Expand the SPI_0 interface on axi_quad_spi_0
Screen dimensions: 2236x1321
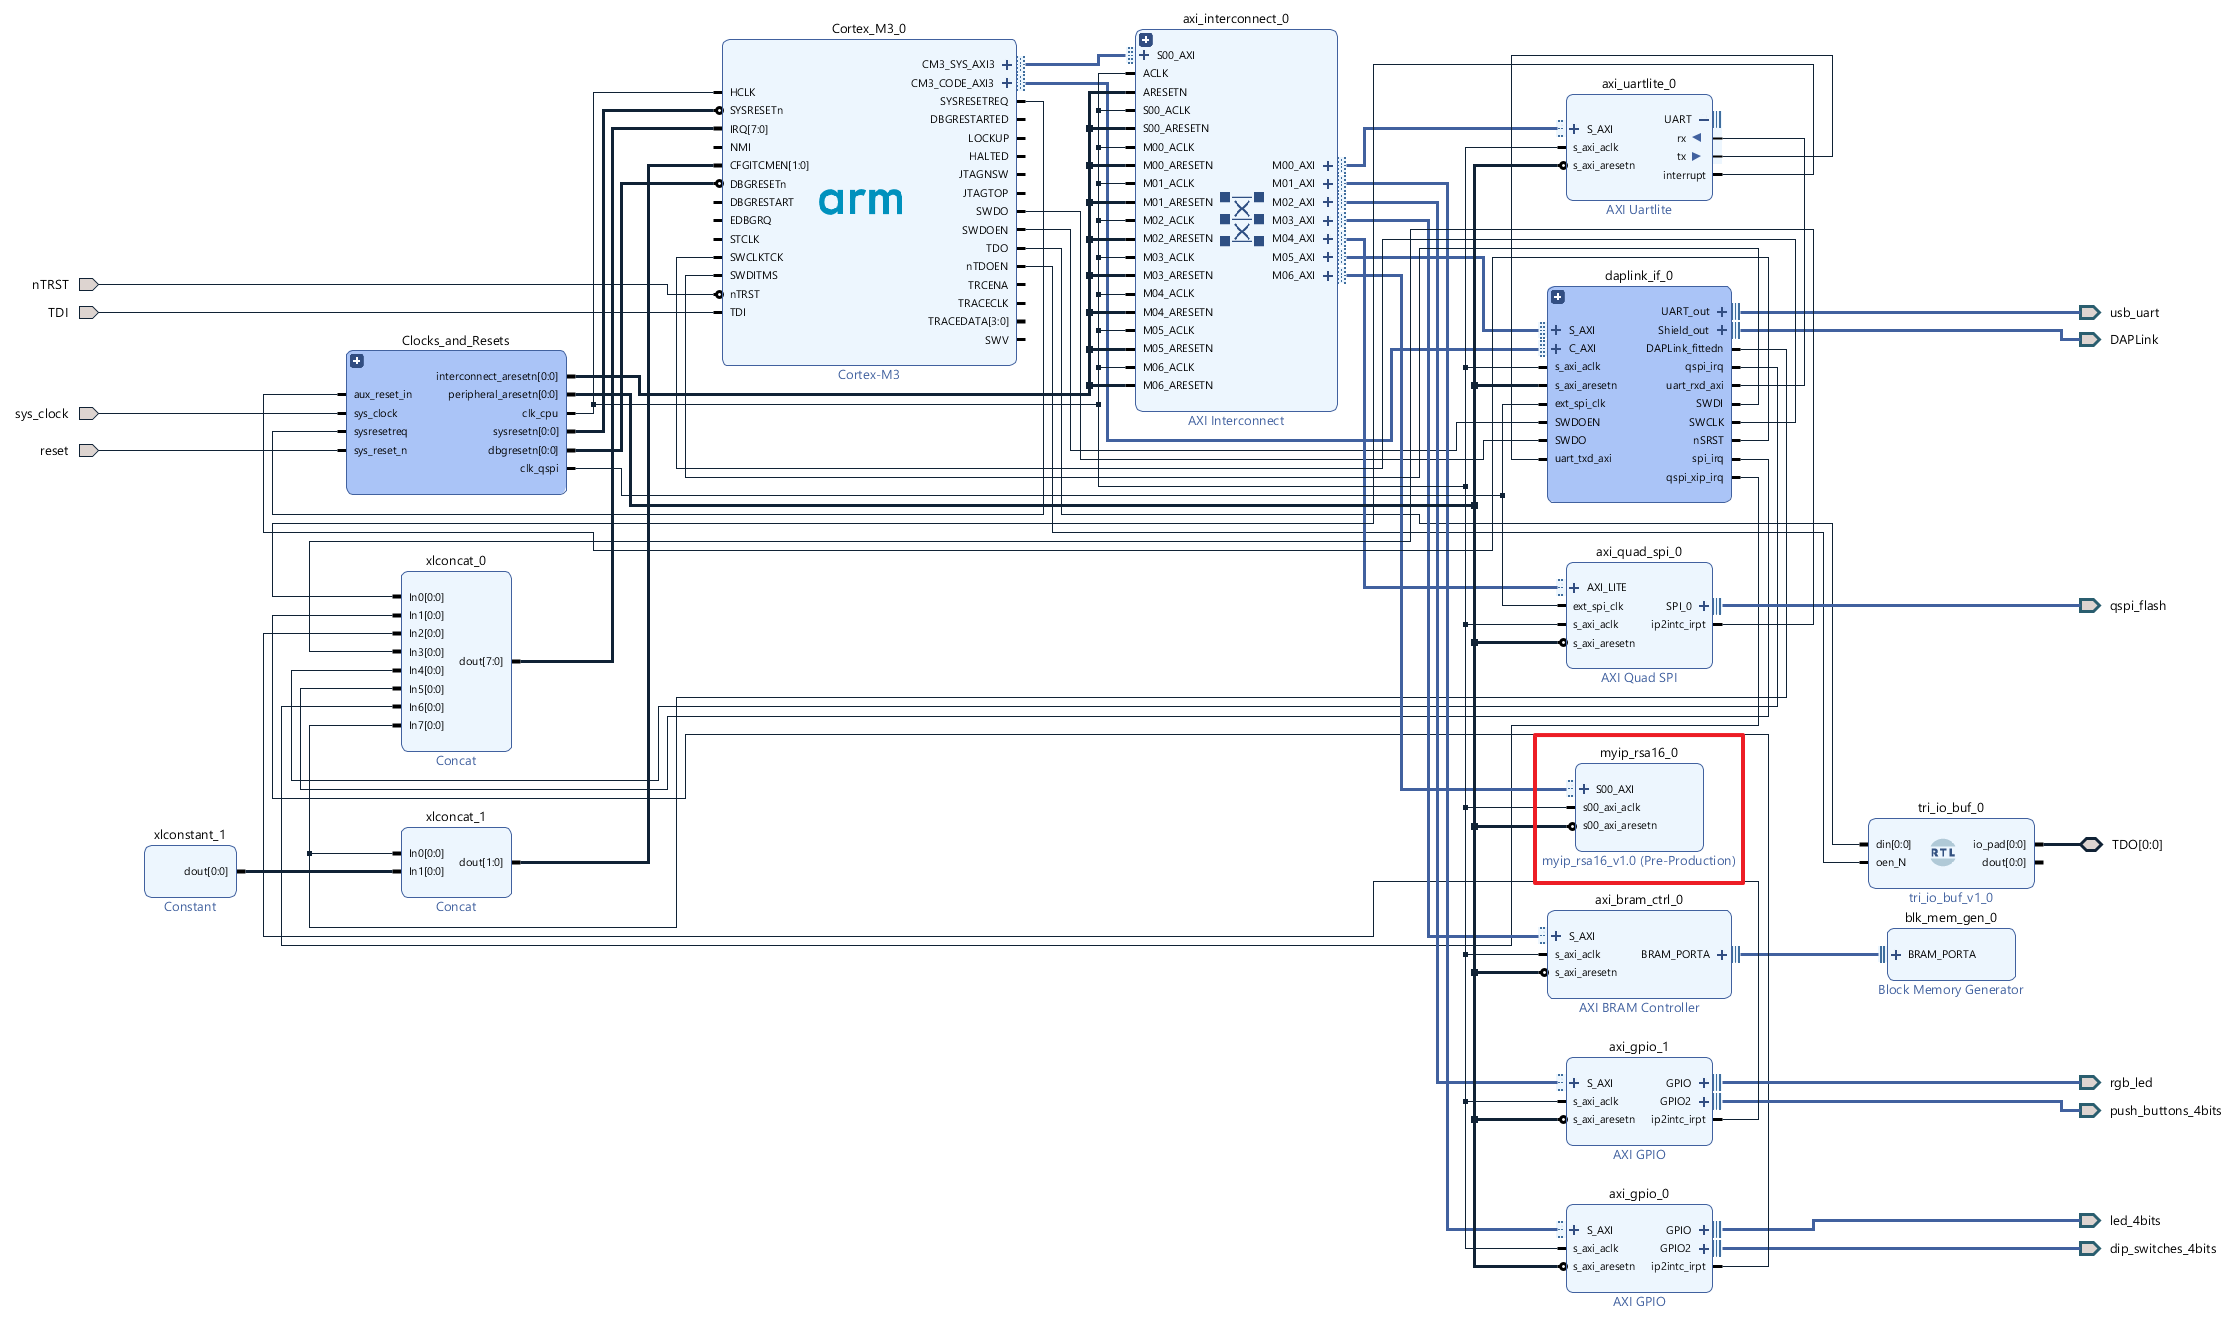[1702, 605]
